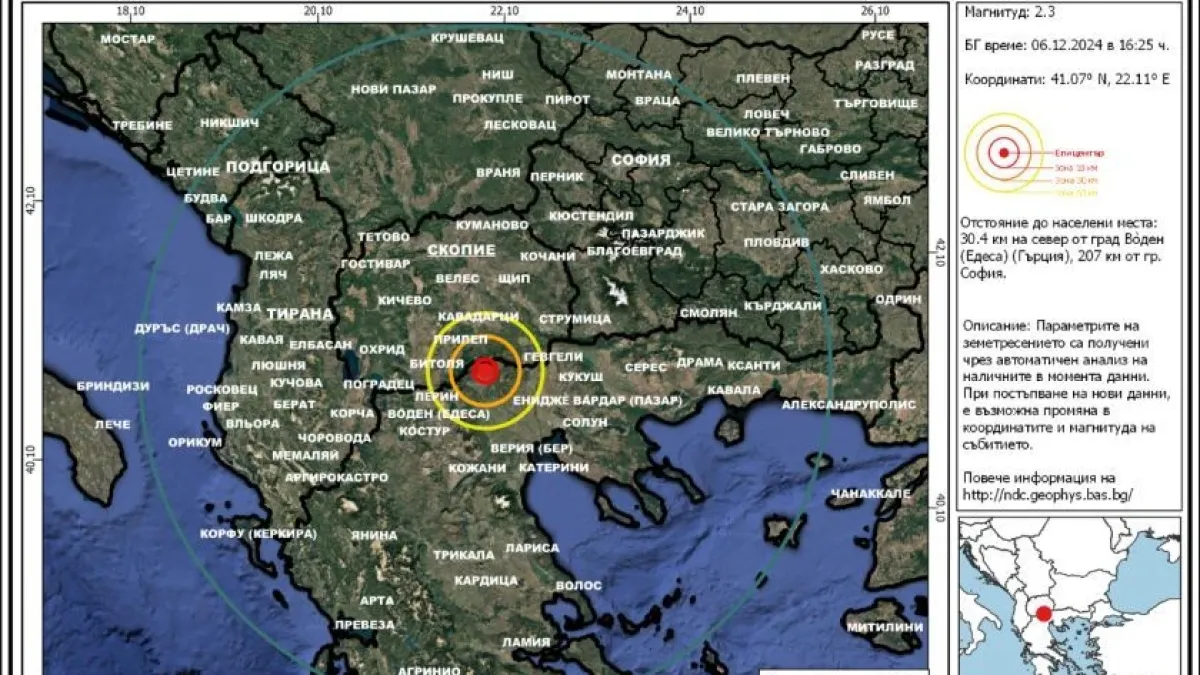Click the red marker in the inset locator map
This screenshot has height=675, width=1200.
[x=1043, y=614]
